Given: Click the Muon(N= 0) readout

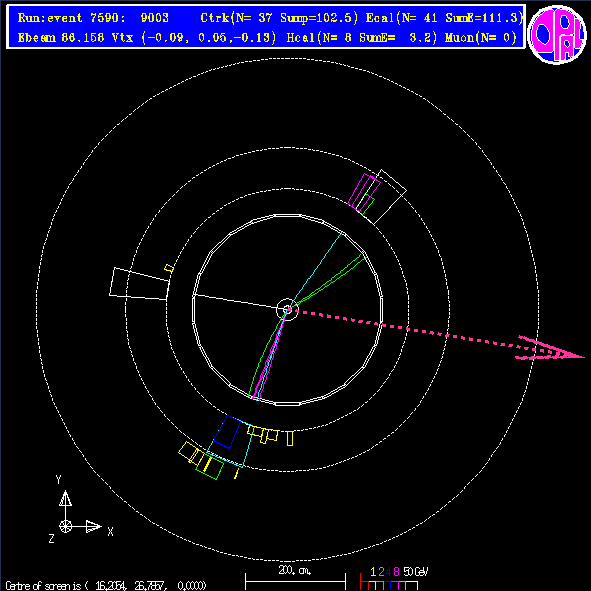Looking at the screenshot, I should coord(481,38).
